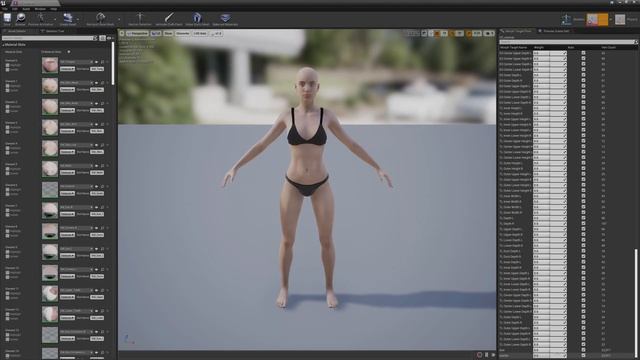This screenshot has height=360, width=640.
Task: Click the property matrix grid icon beside search
Action: click(102, 38)
